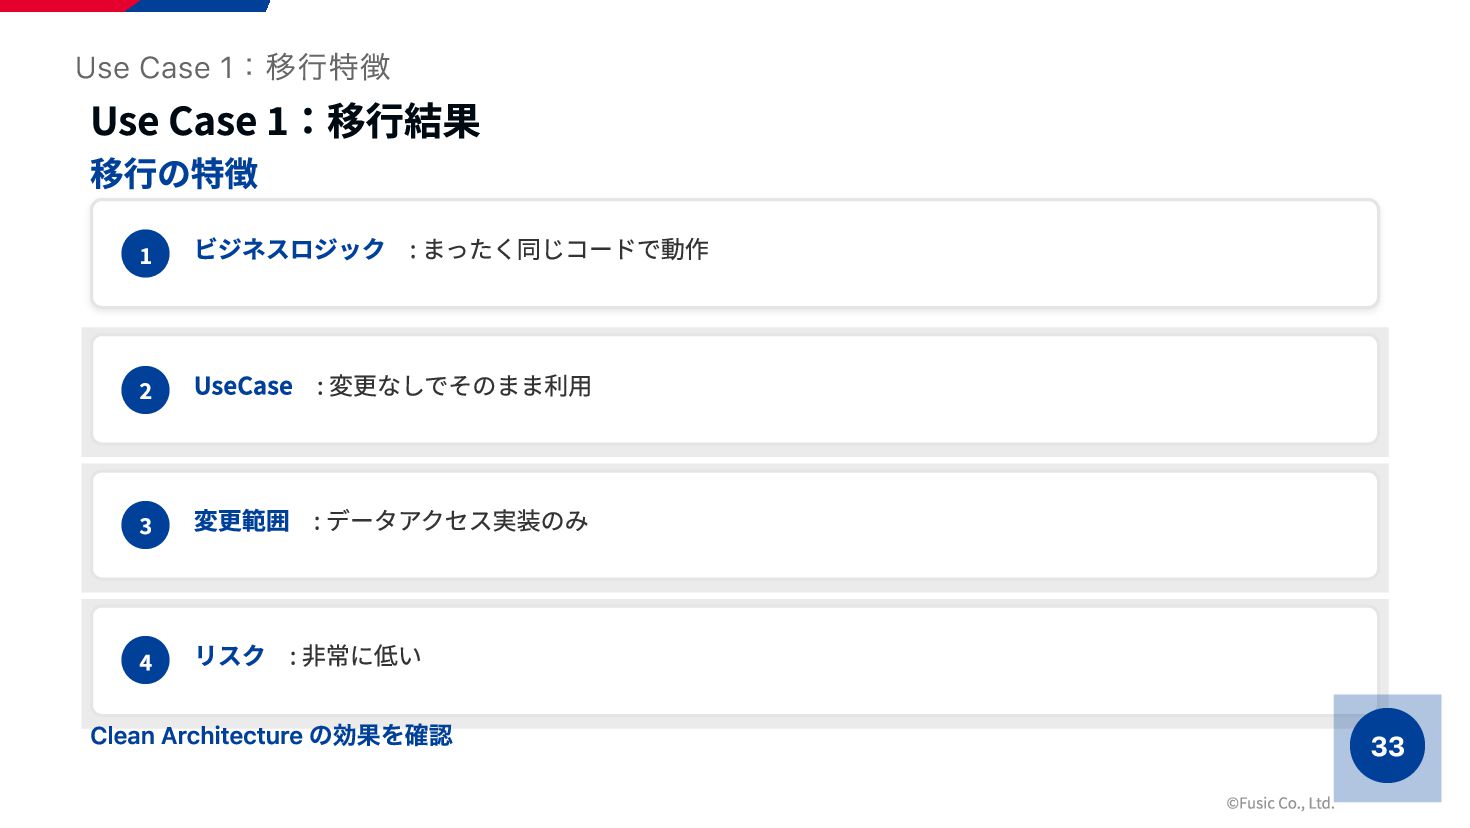Click the 移行の特徴 subheading
Screen dimensions: 1470x828
tap(174, 173)
